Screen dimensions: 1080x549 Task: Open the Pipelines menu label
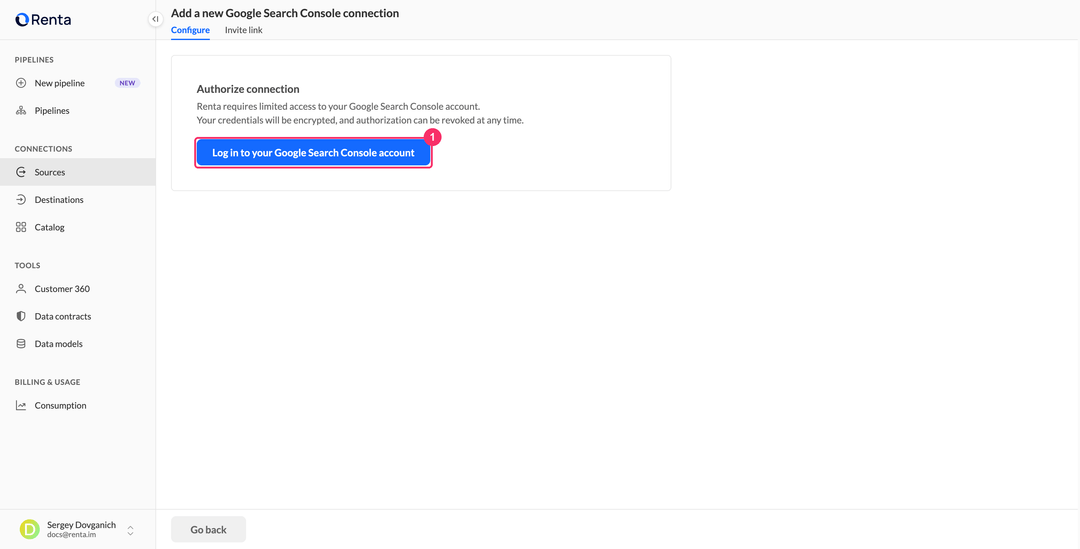click(52, 111)
